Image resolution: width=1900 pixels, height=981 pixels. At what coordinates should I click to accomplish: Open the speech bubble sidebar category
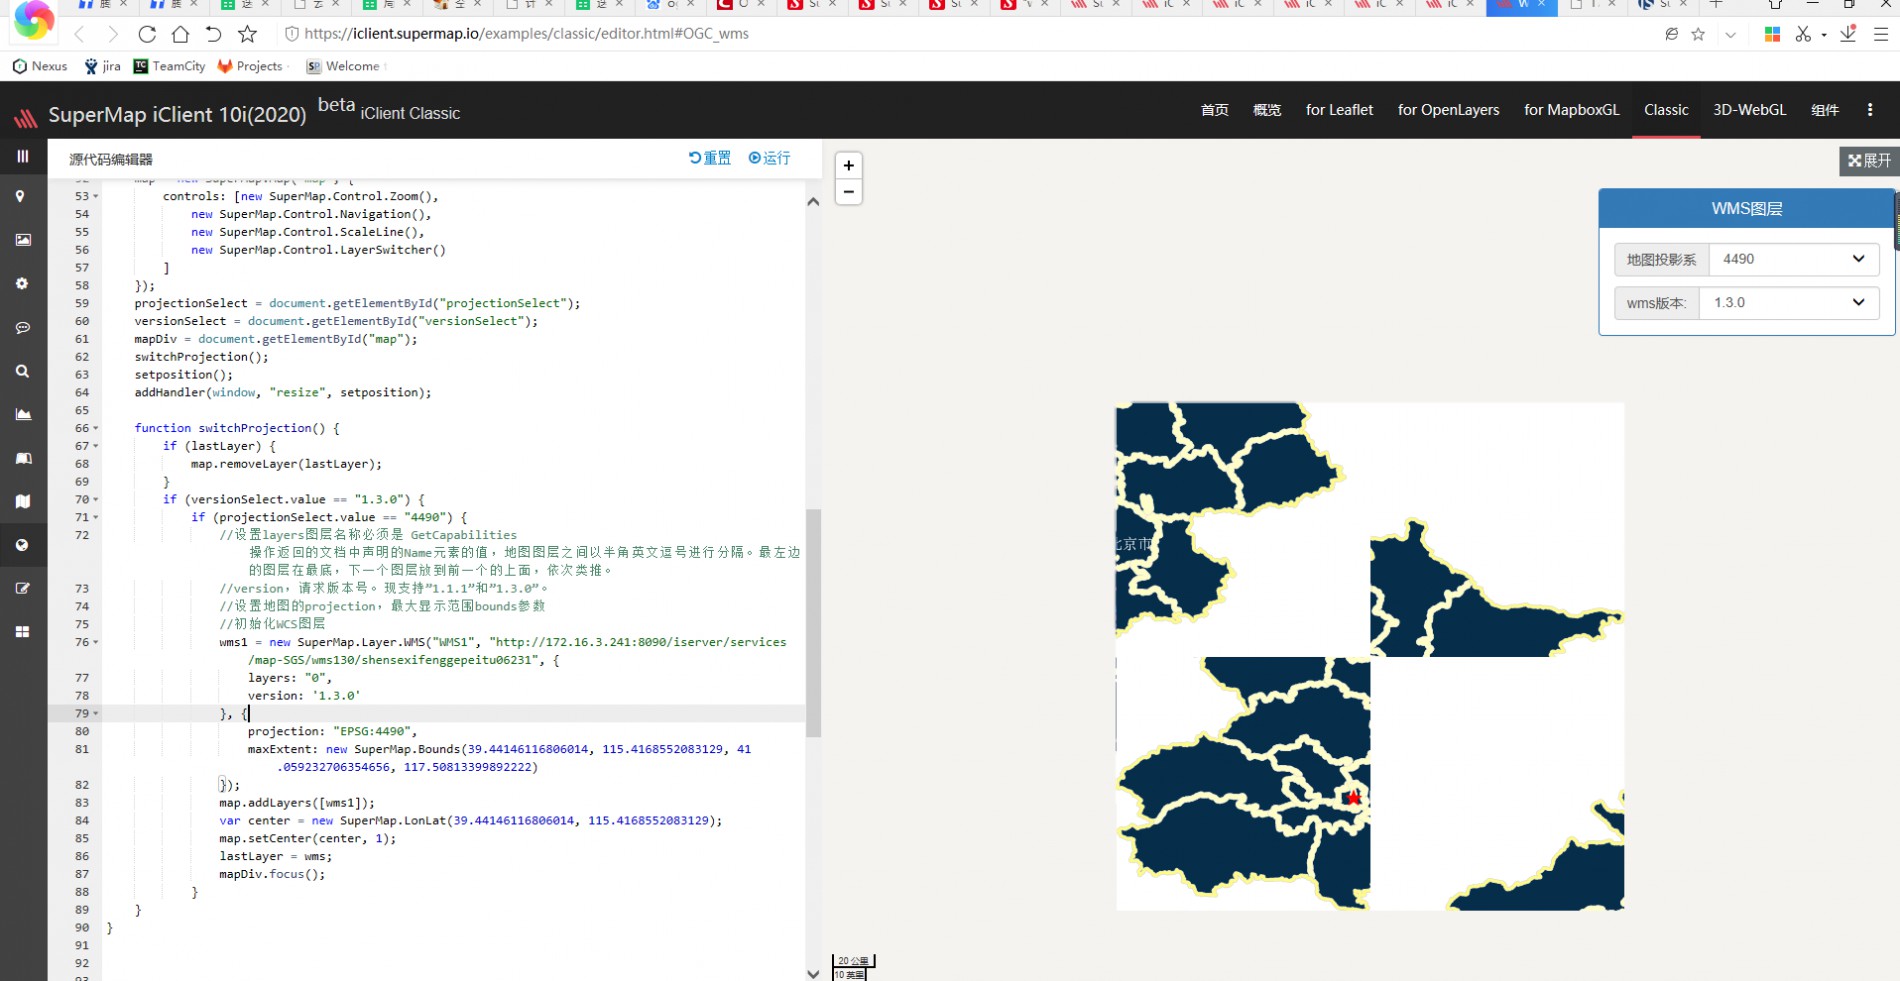tap(22, 328)
